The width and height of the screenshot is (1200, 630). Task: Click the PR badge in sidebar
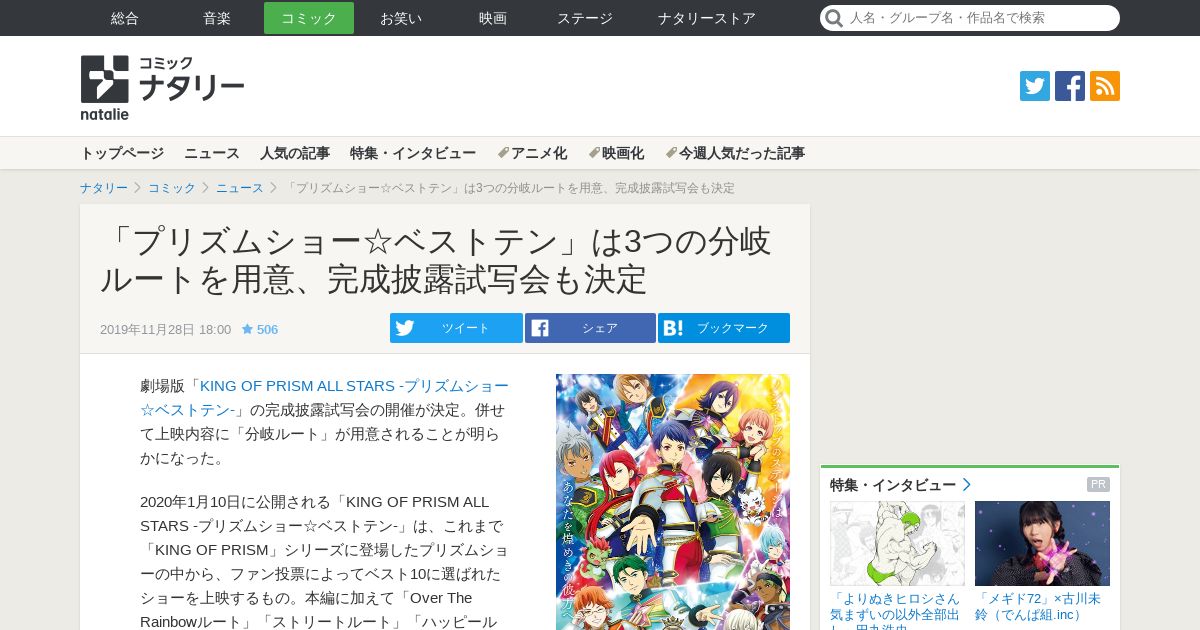click(1098, 485)
